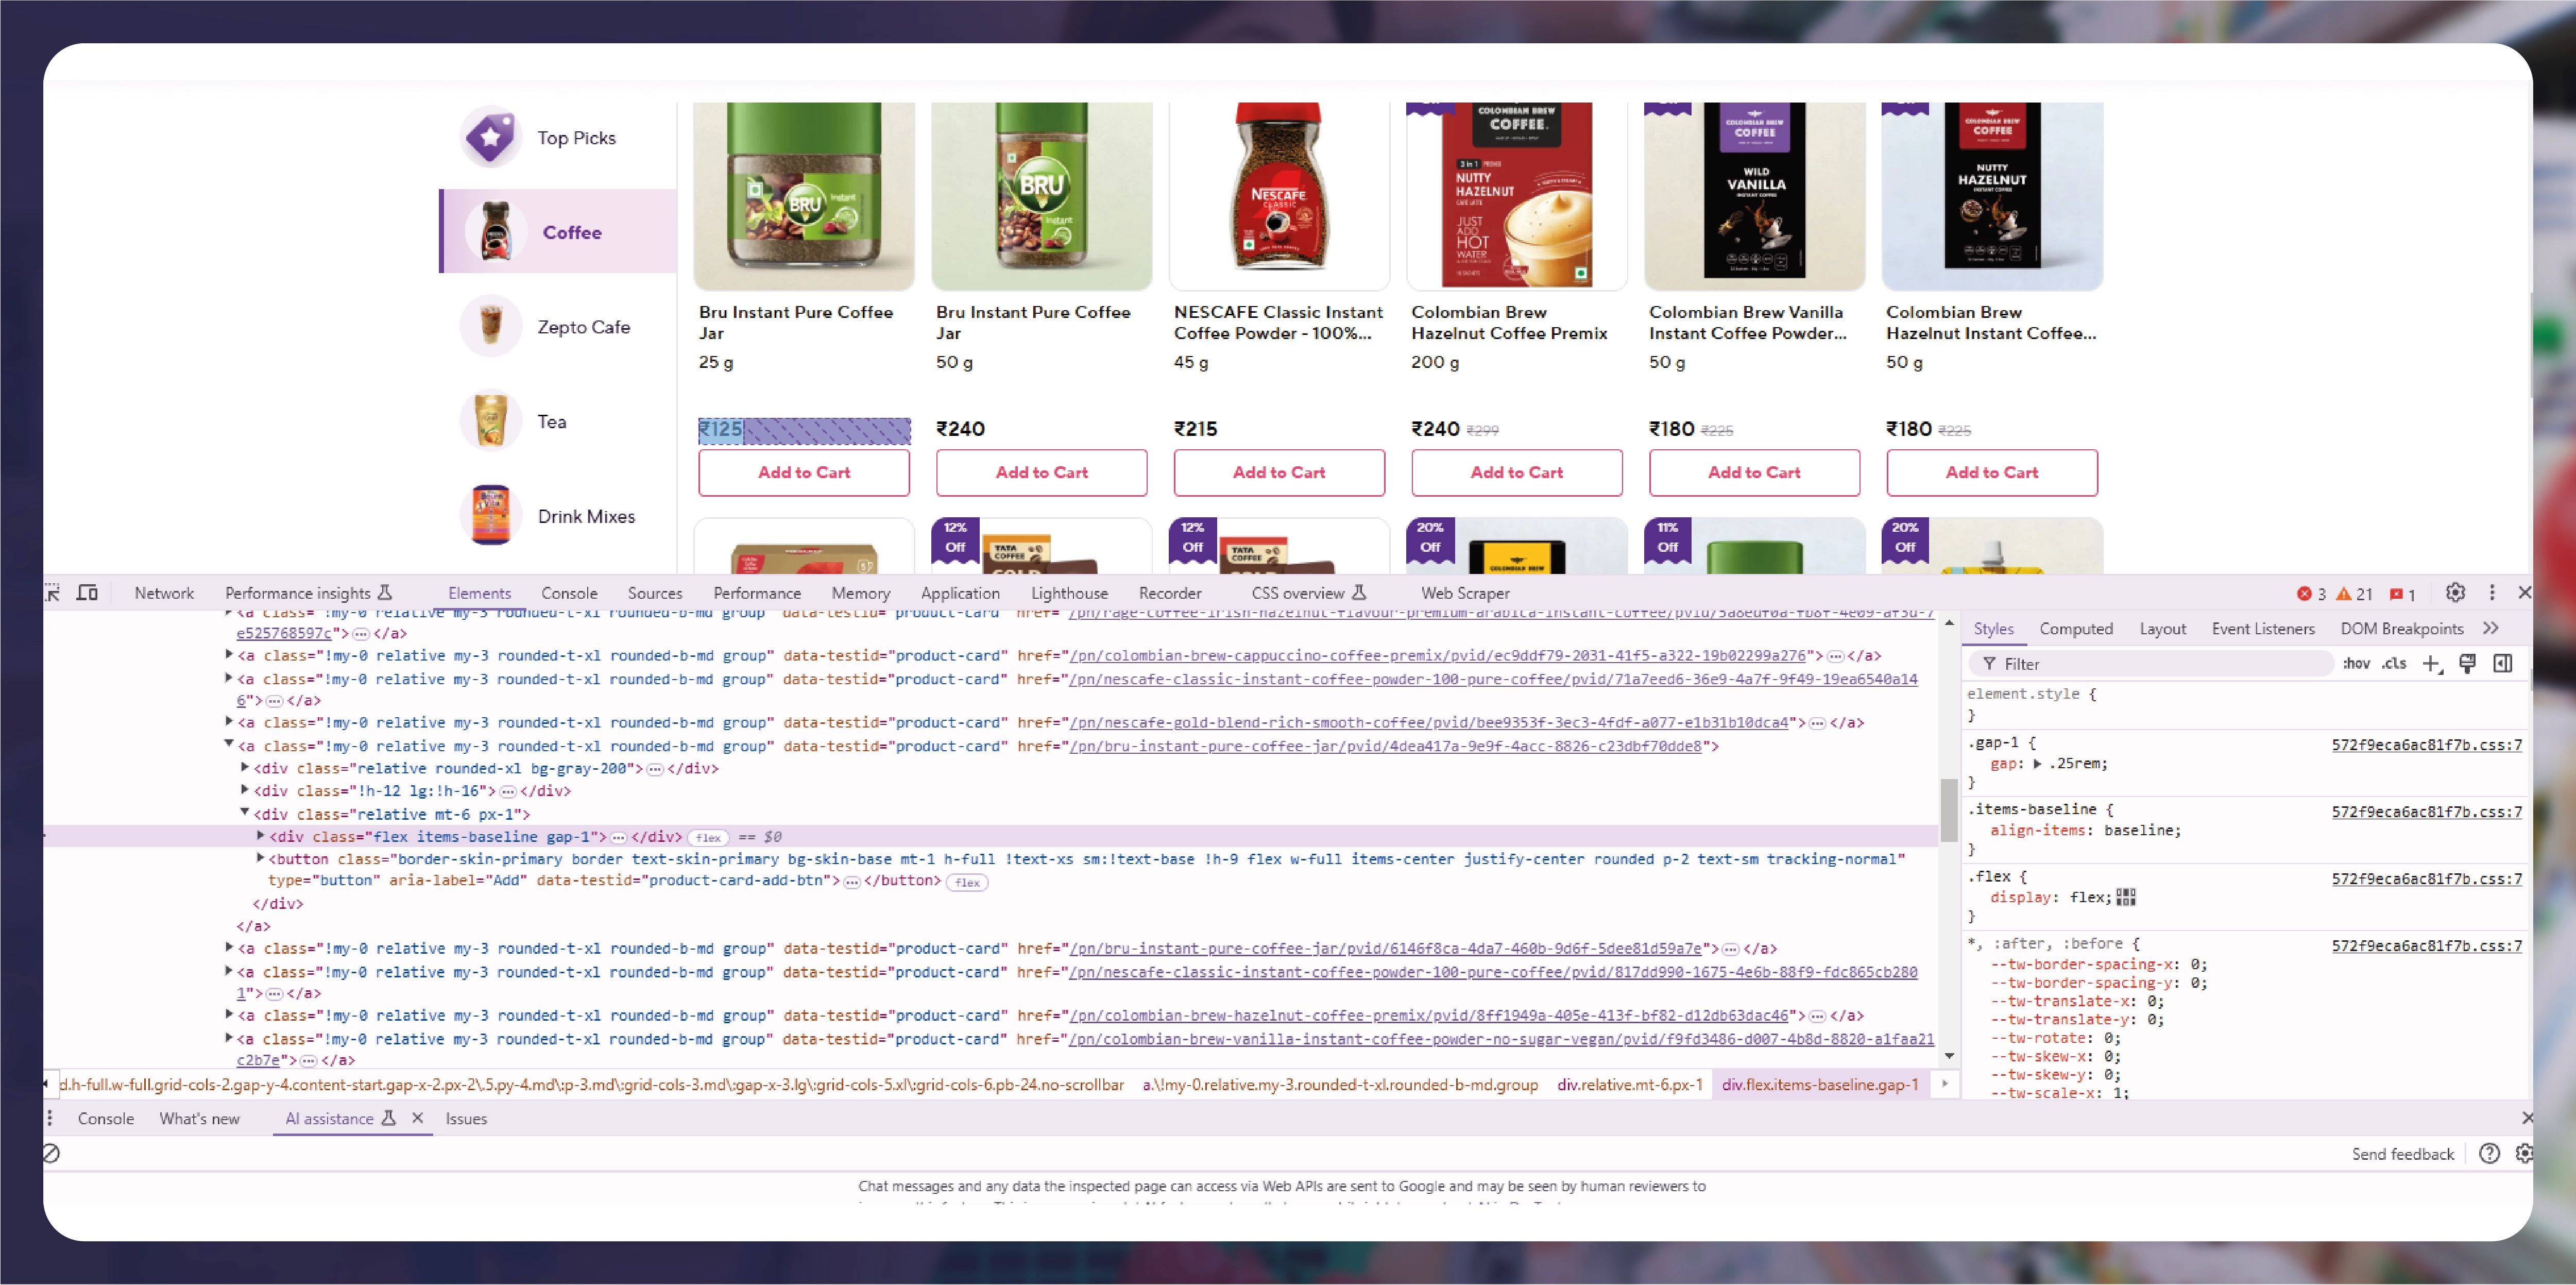The width and height of the screenshot is (2576, 1285).
Task: Activate the inspect element picker icon
Action: [53, 593]
